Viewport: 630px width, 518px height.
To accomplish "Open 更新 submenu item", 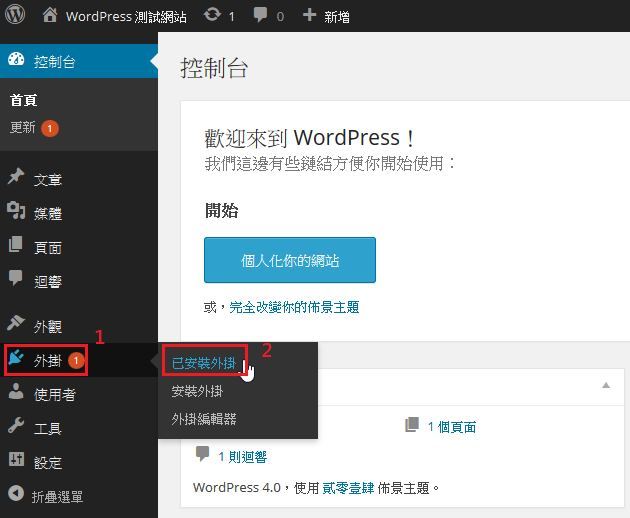I will point(22,127).
